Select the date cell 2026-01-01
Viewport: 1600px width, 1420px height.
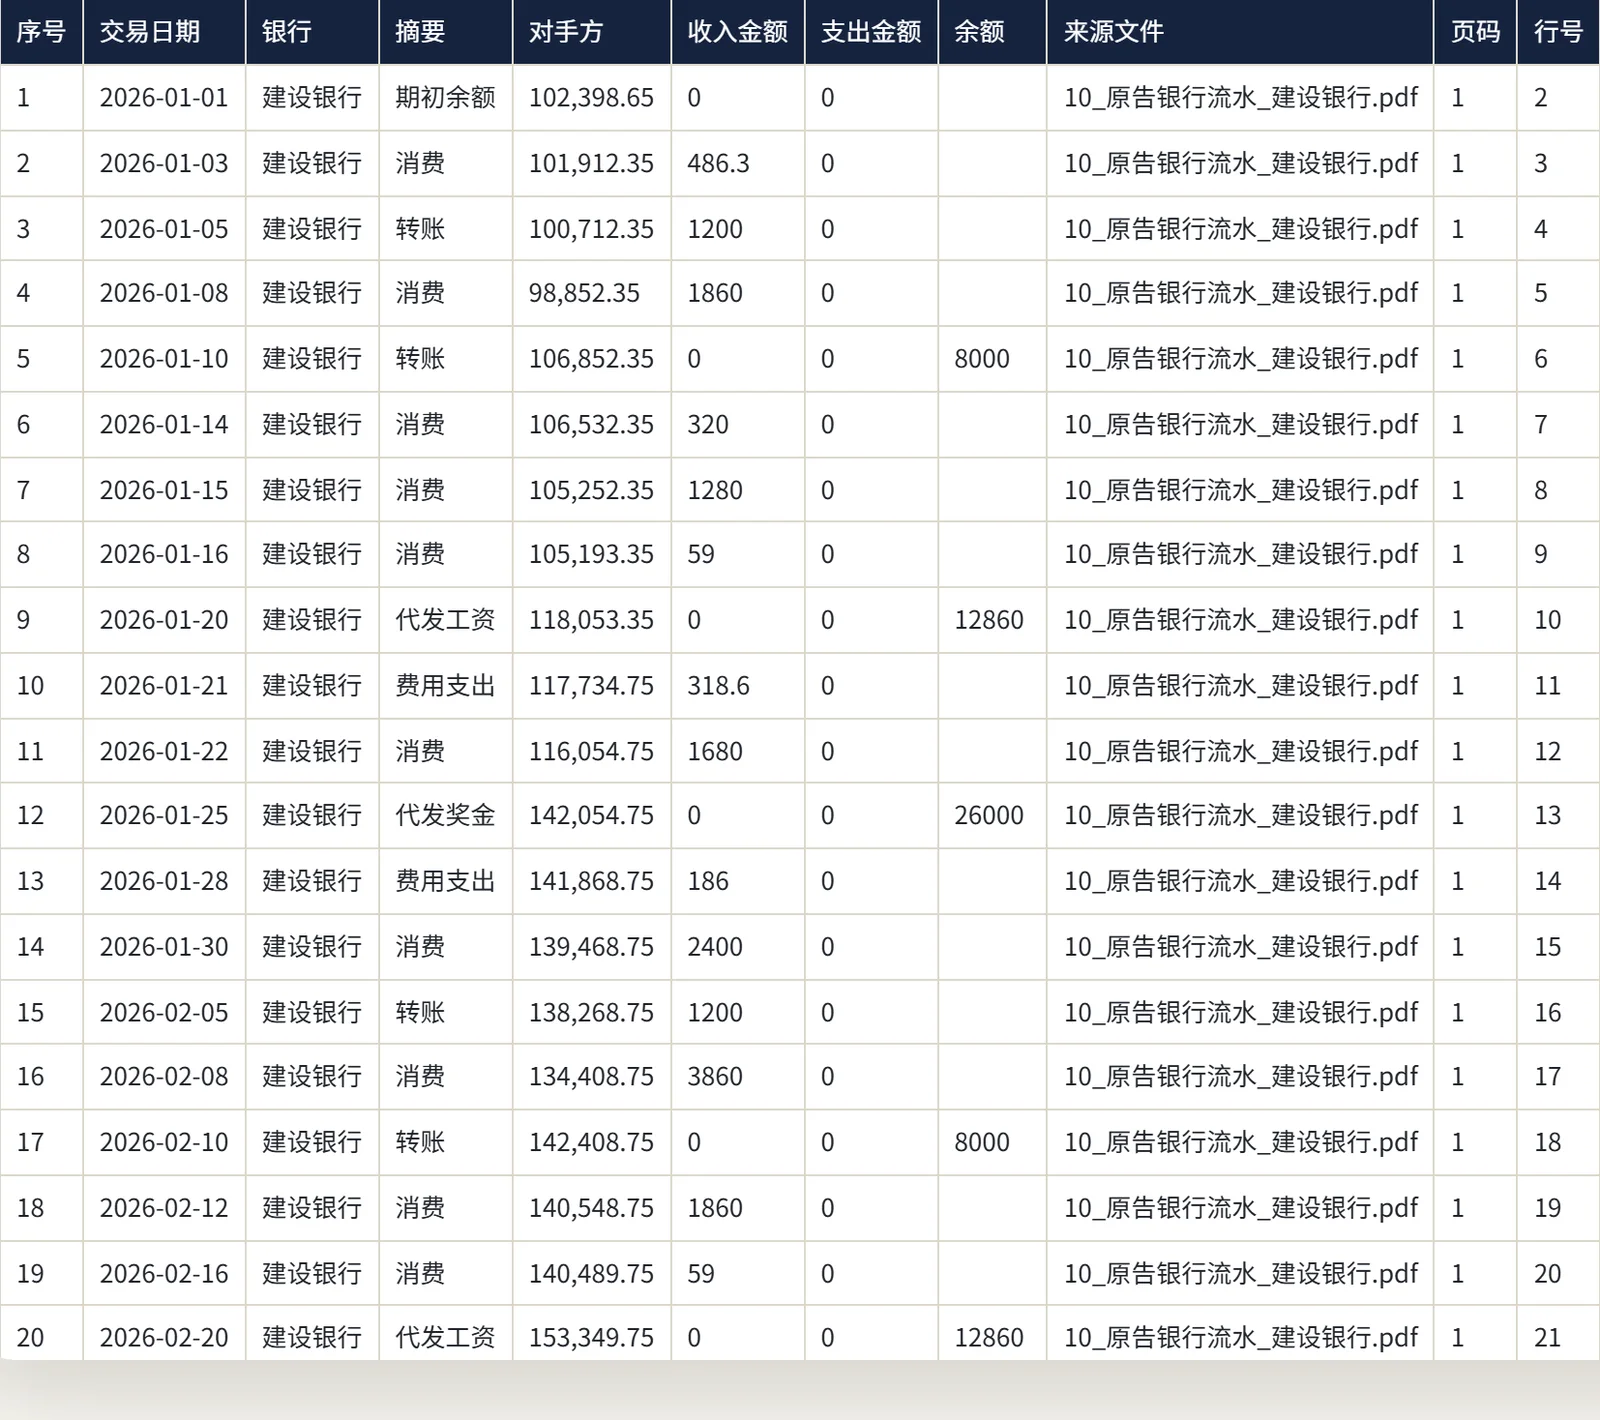(164, 98)
